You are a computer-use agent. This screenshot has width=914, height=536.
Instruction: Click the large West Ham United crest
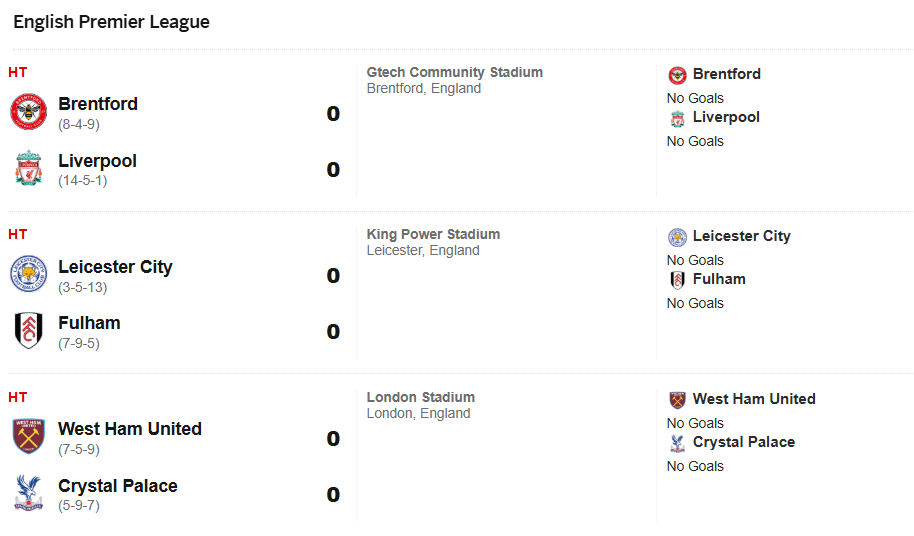tap(28, 437)
